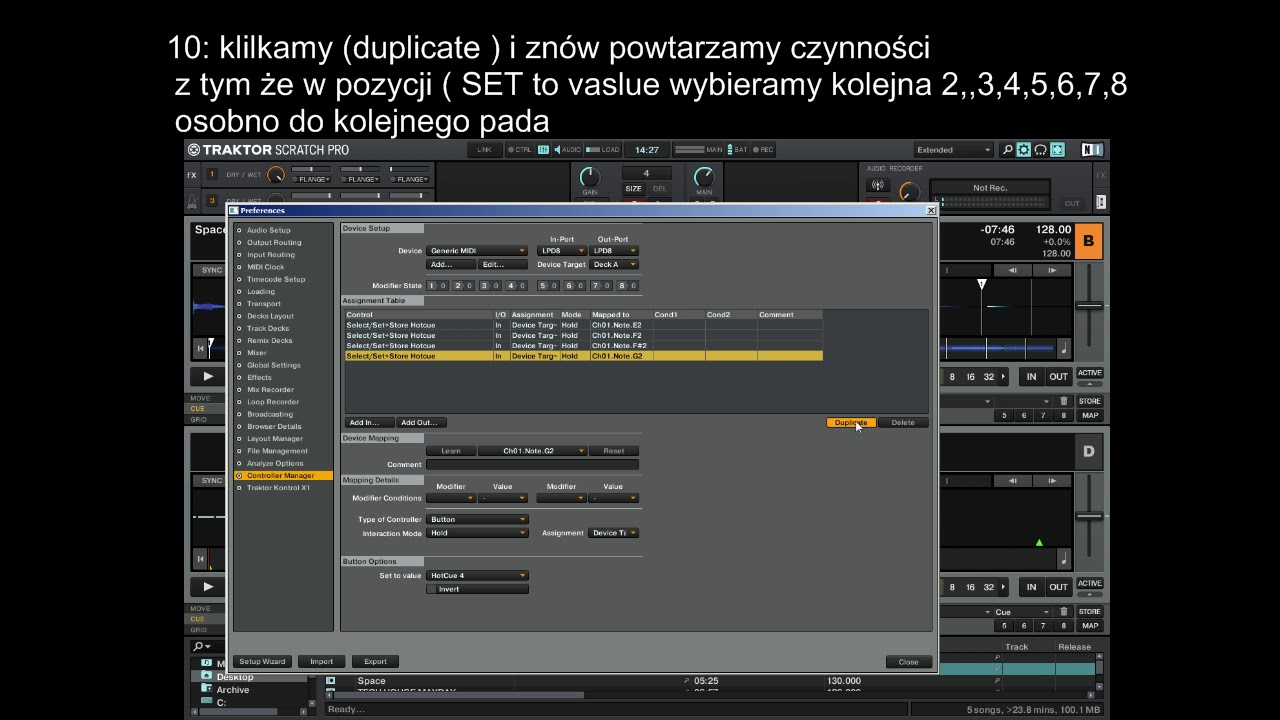Open Decks Layout preferences page

[x=270, y=316]
